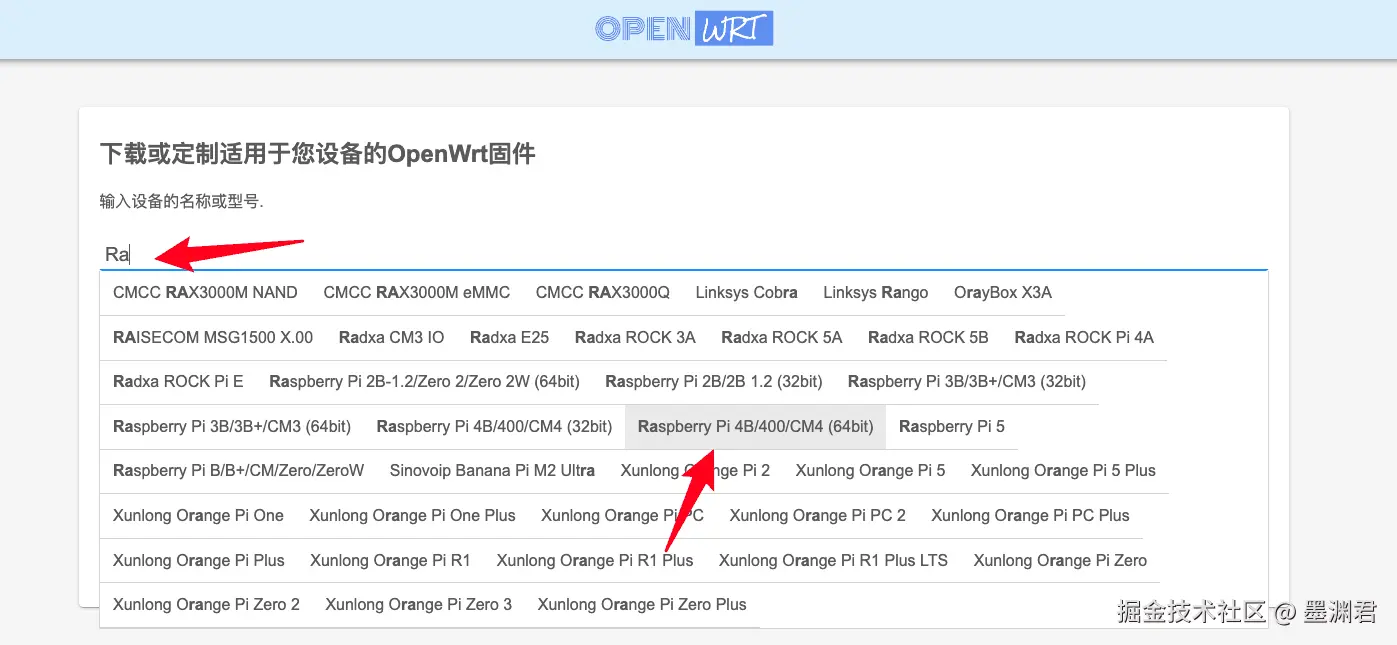Choose Xunlong Orange Pi Zero 3
The height and width of the screenshot is (645, 1397).
[418, 604]
